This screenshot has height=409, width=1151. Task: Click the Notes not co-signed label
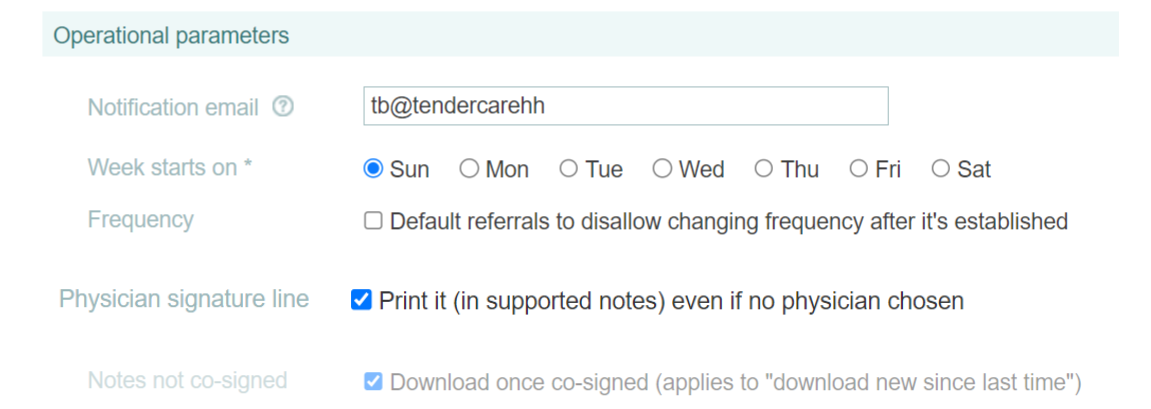[x=187, y=381]
